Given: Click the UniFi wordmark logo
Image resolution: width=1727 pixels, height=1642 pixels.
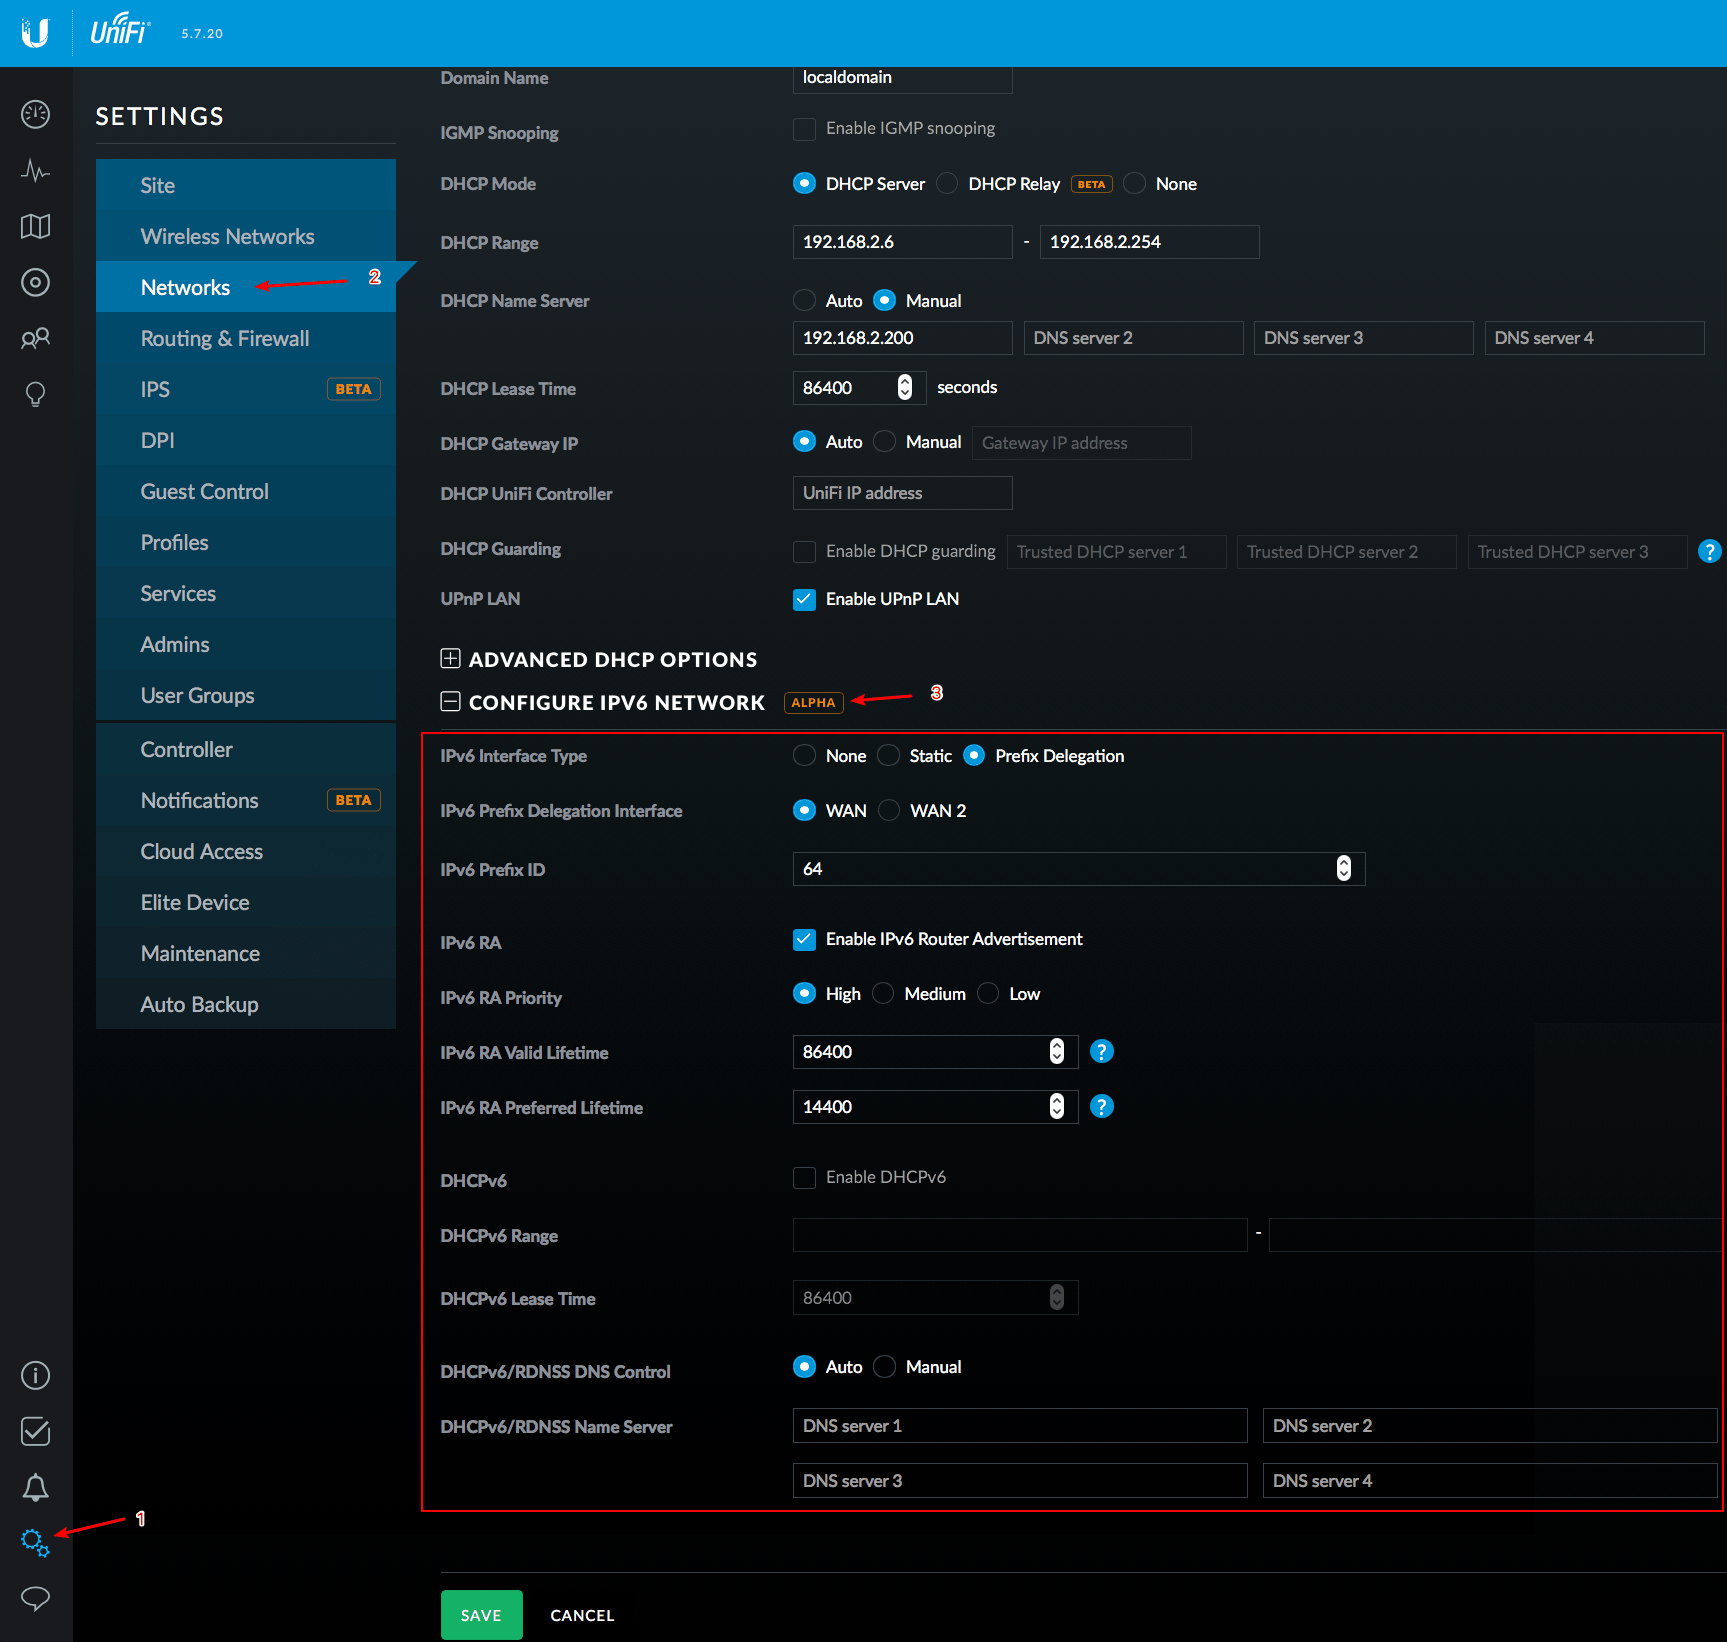Looking at the screenshot, I should click(119, 30).
